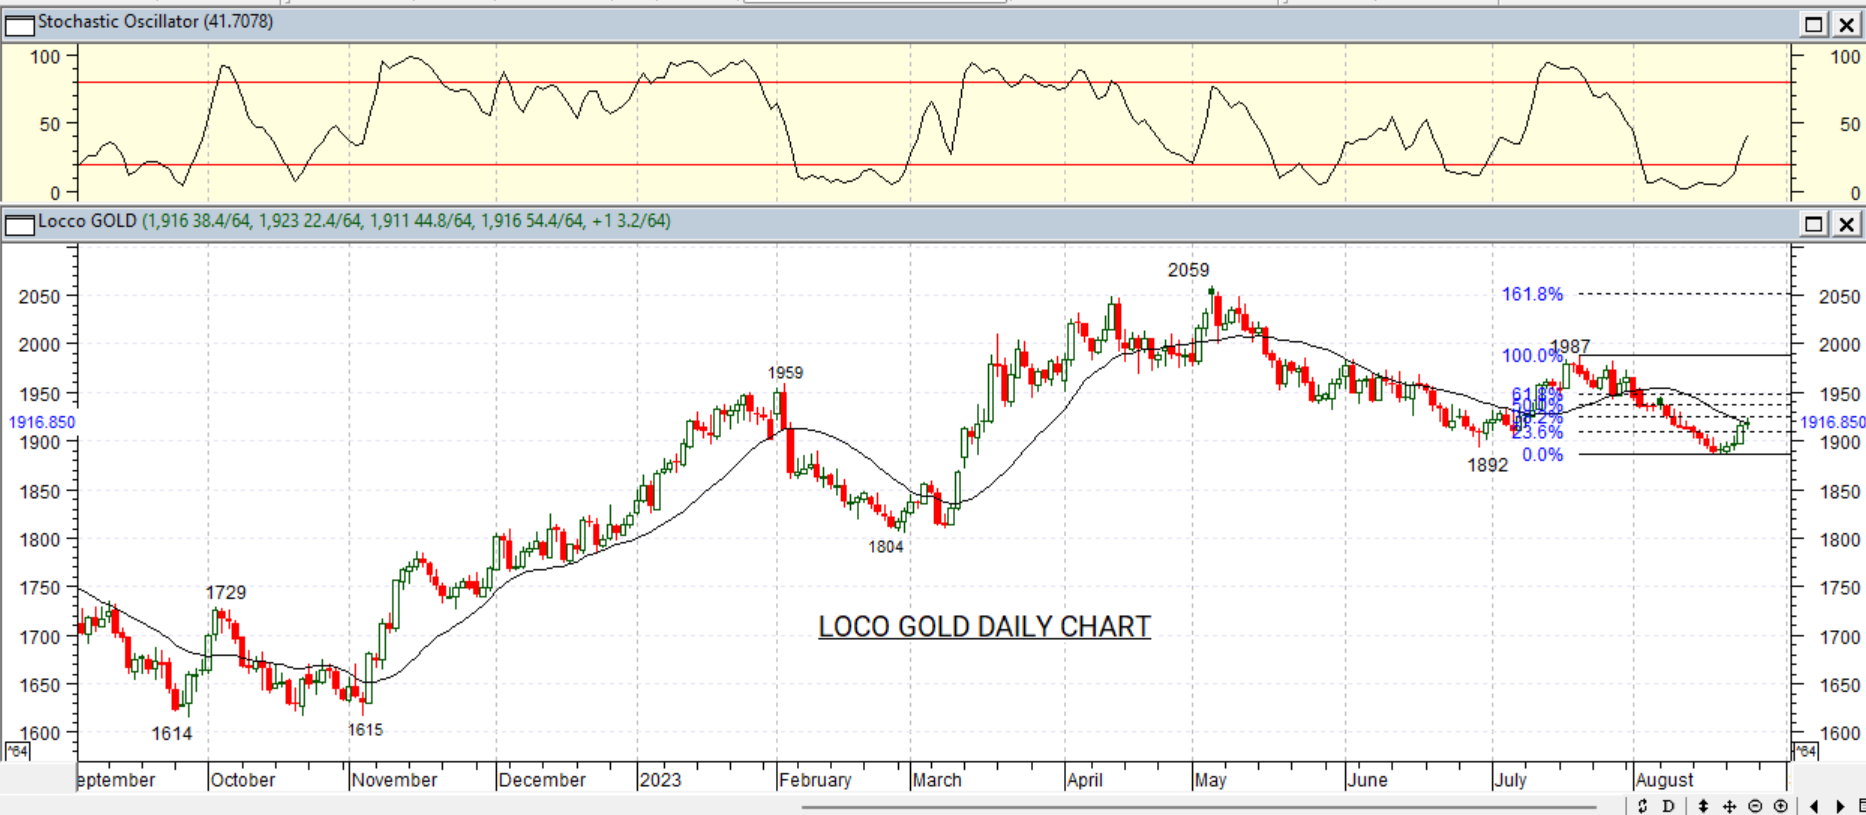This screenshot has width=1866, height=815.
Task: Open the Stochastic Oscillator panel window icon
Action: coord(19,24)
